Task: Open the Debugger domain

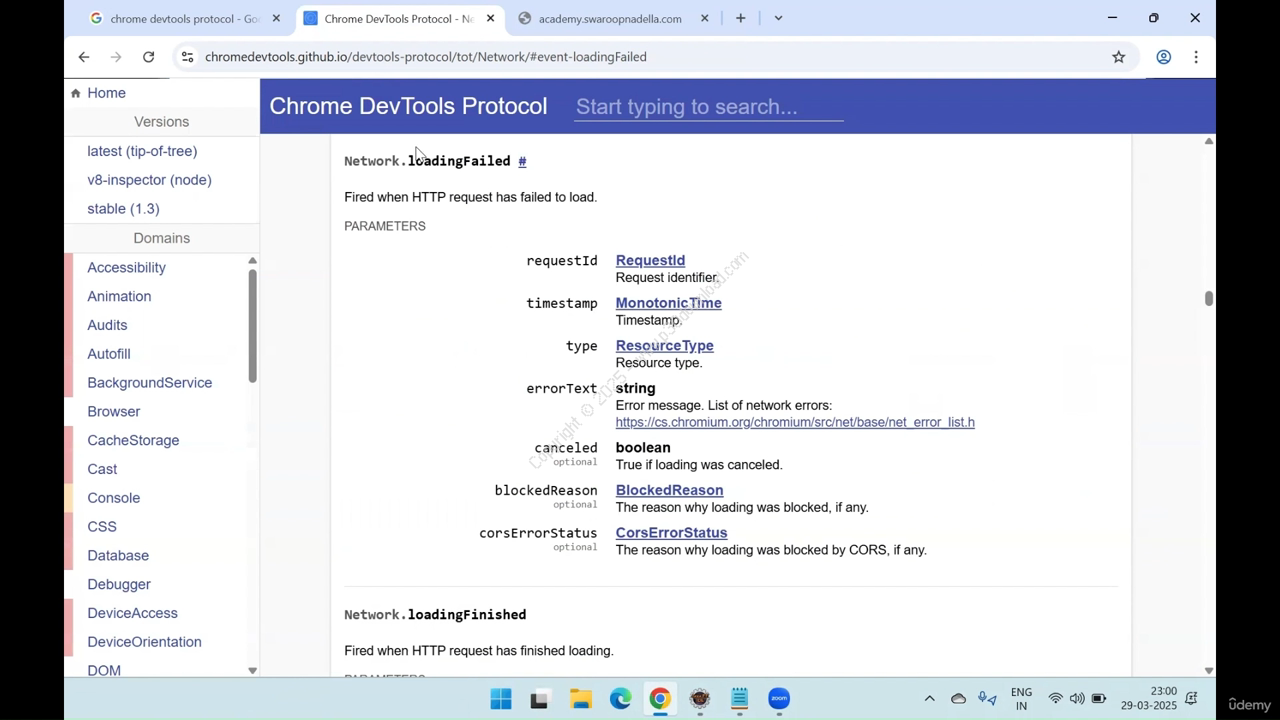Action: [119, 585]
